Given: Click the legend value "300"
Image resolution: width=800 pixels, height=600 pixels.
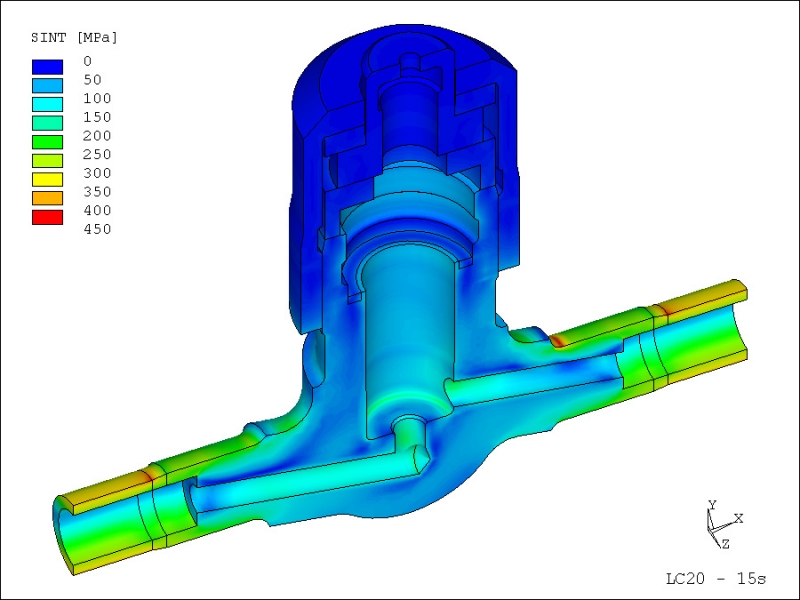Looking at the screenshot, I should pos(97,173).
